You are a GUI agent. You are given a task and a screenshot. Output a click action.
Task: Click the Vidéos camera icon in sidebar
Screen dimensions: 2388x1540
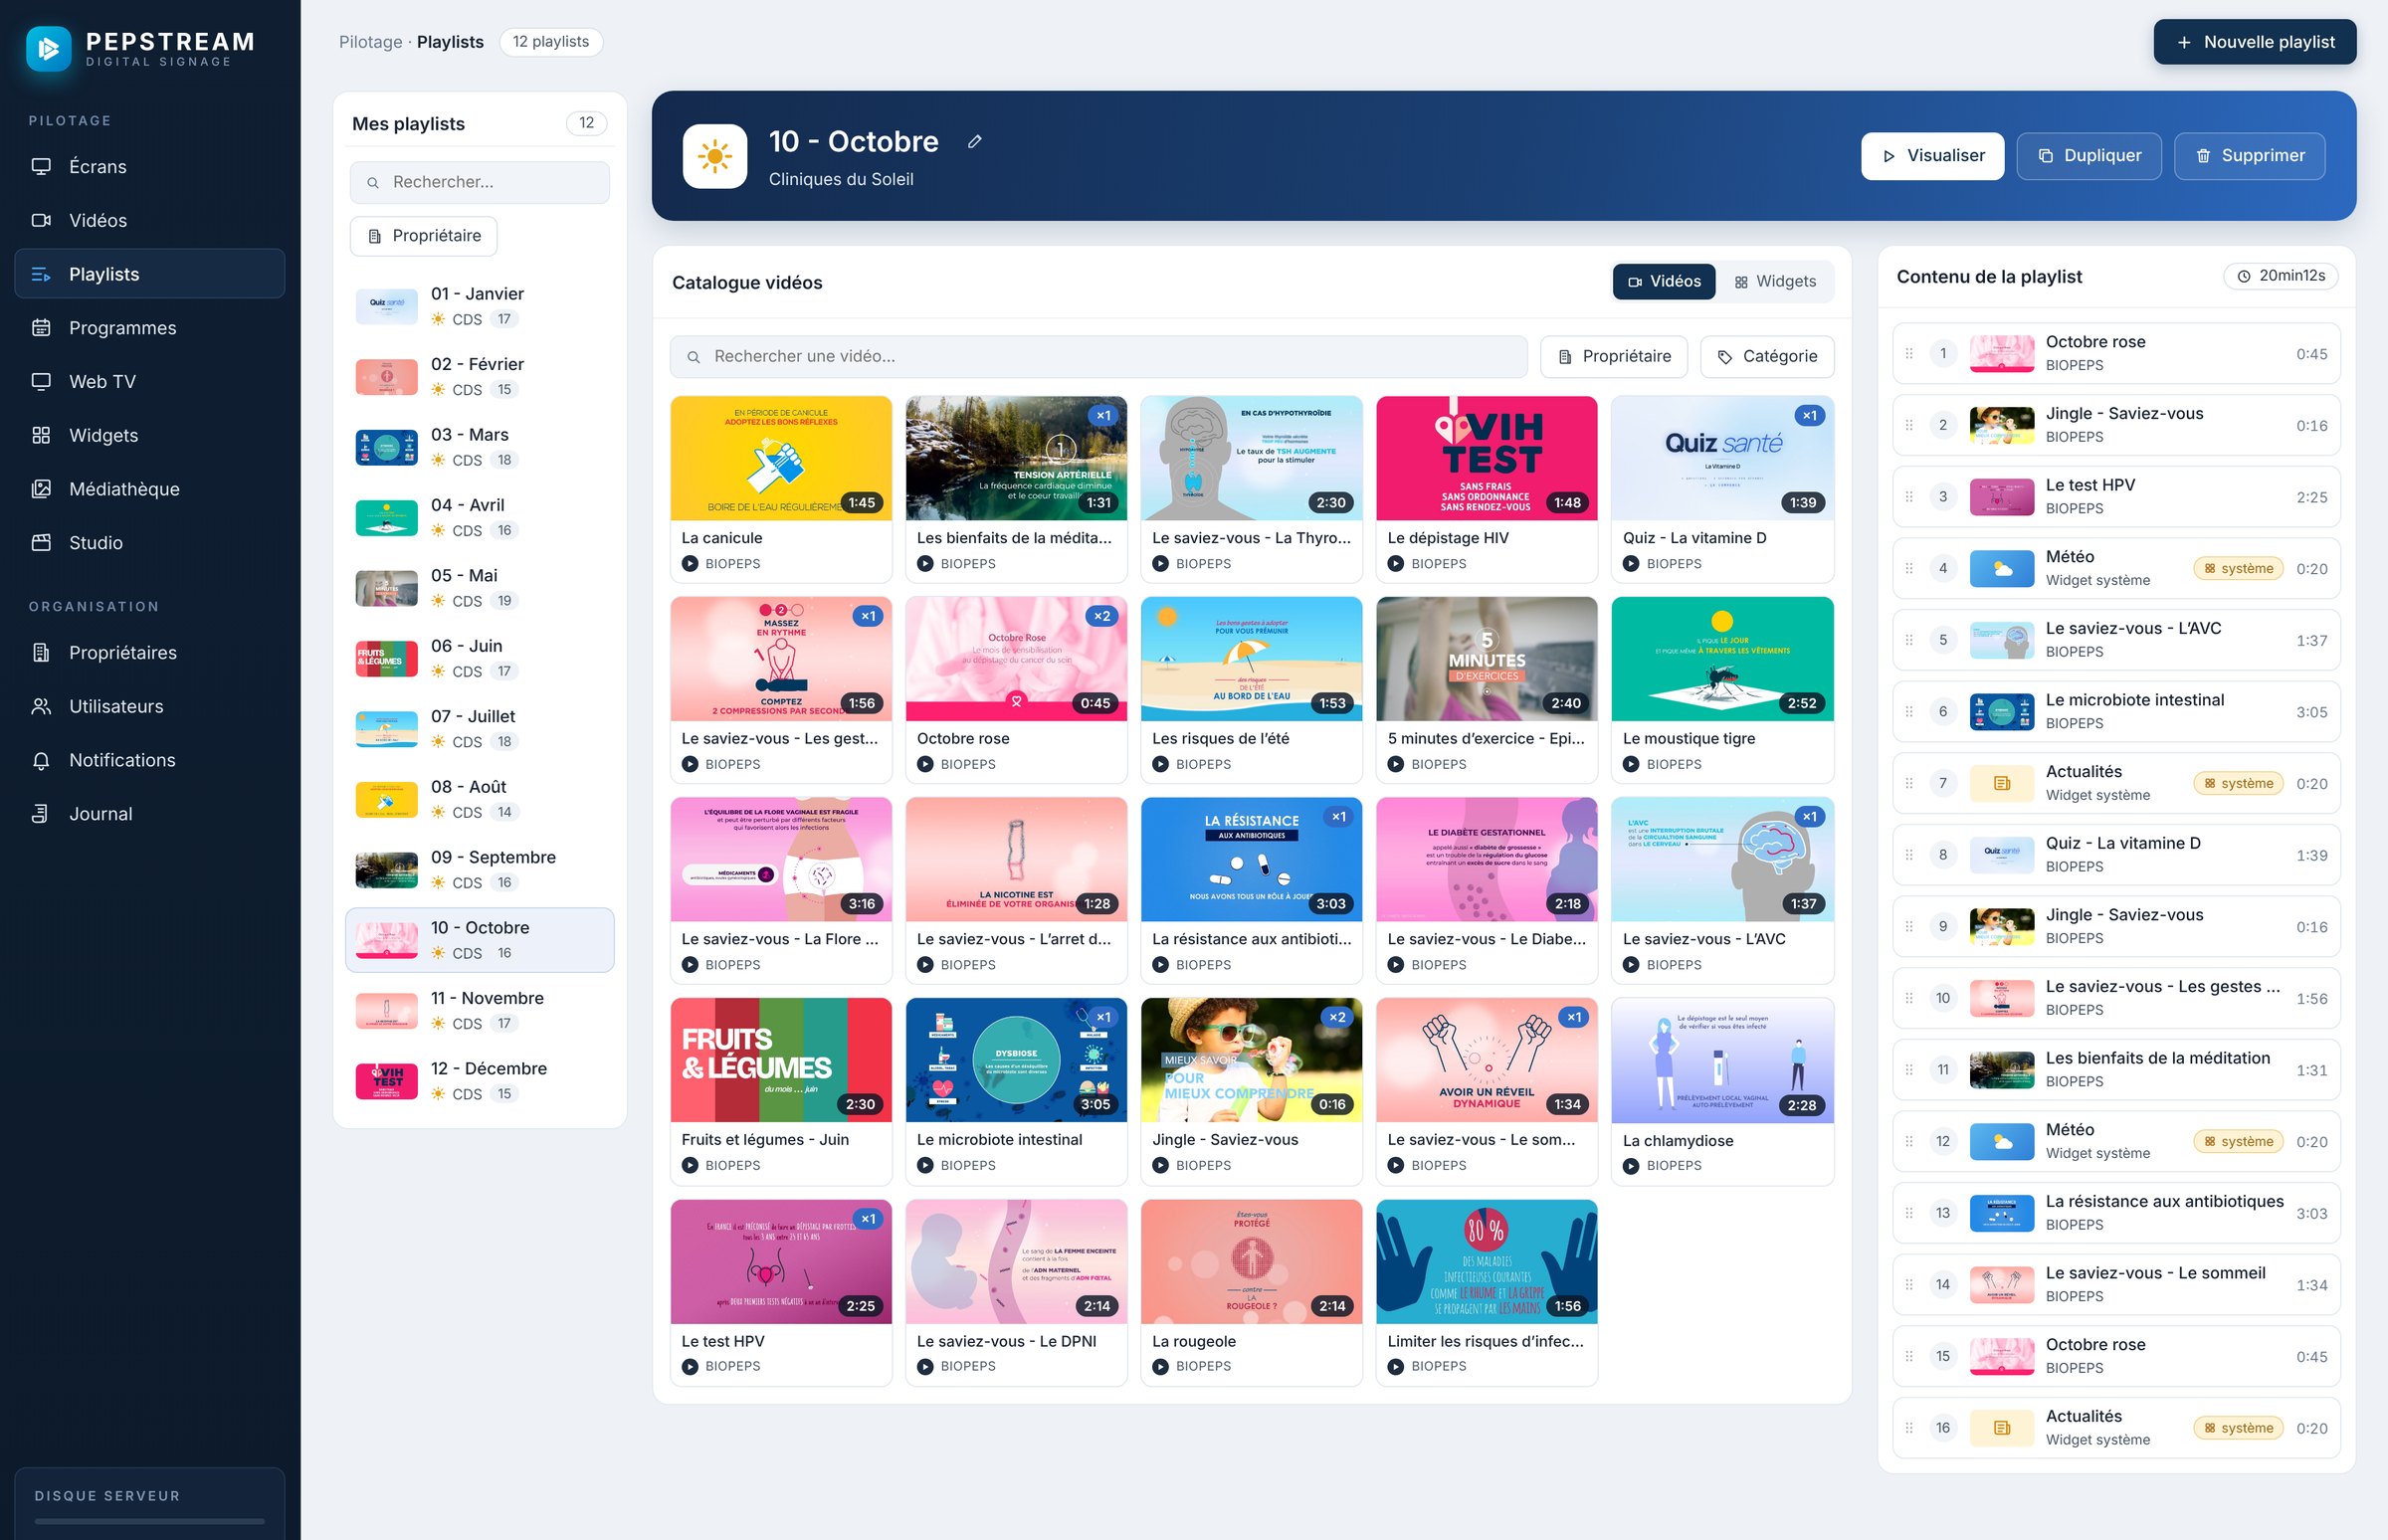pos(41,220)
